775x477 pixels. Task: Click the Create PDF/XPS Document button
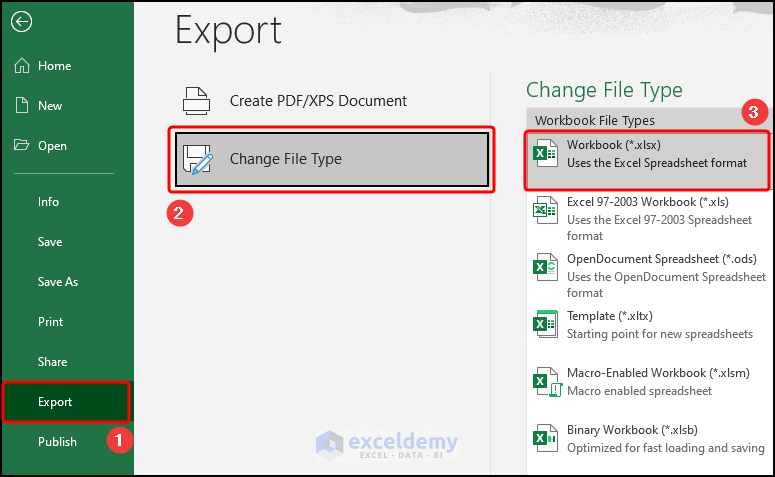(318, 101)
